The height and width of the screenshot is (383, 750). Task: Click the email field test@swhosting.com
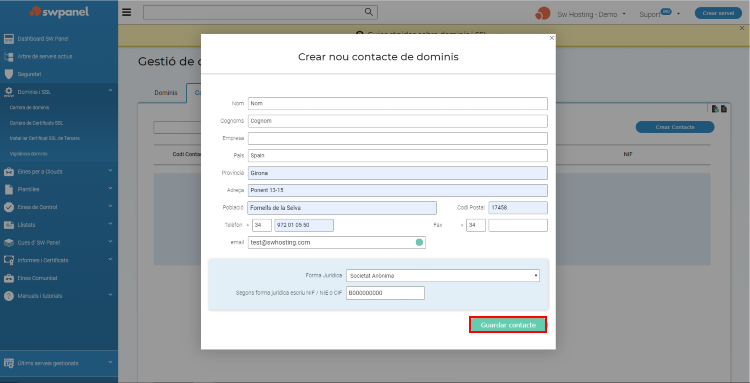(337, 242)
